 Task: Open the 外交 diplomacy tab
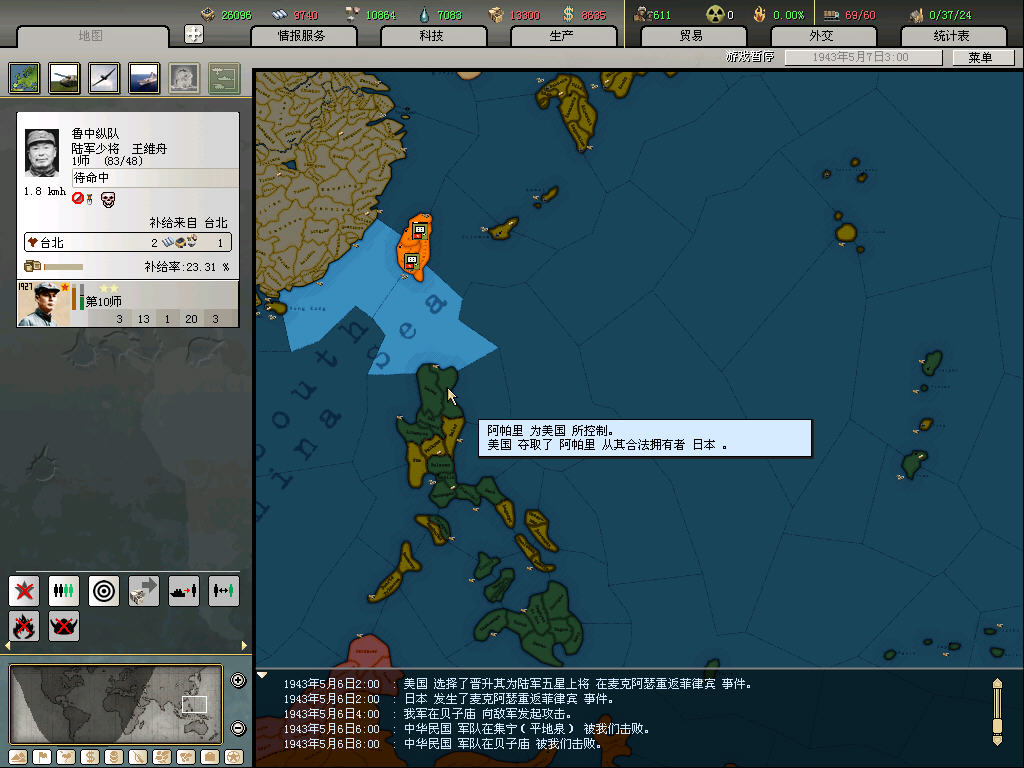[824, 36]
